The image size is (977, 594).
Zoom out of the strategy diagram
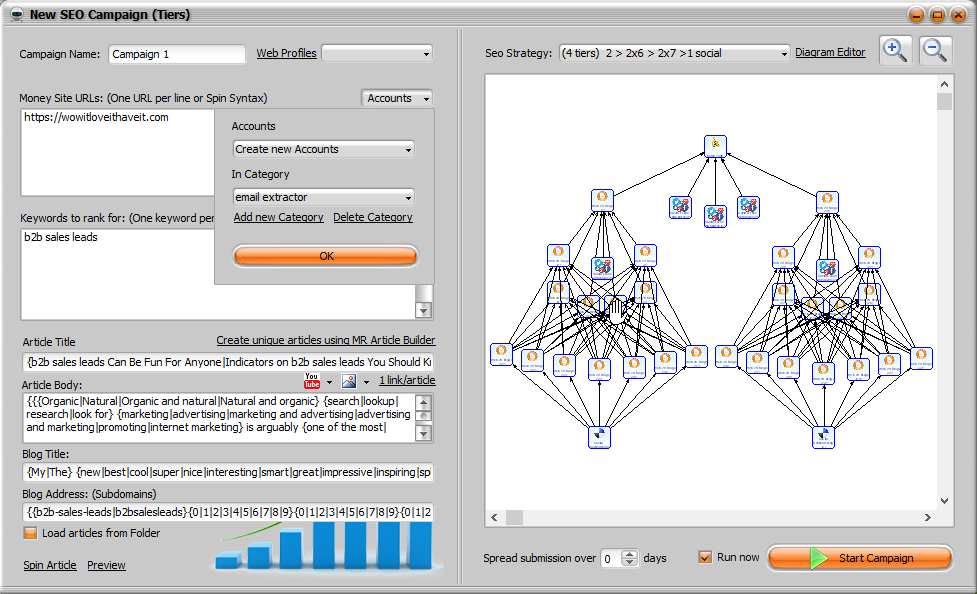point(935,50)
